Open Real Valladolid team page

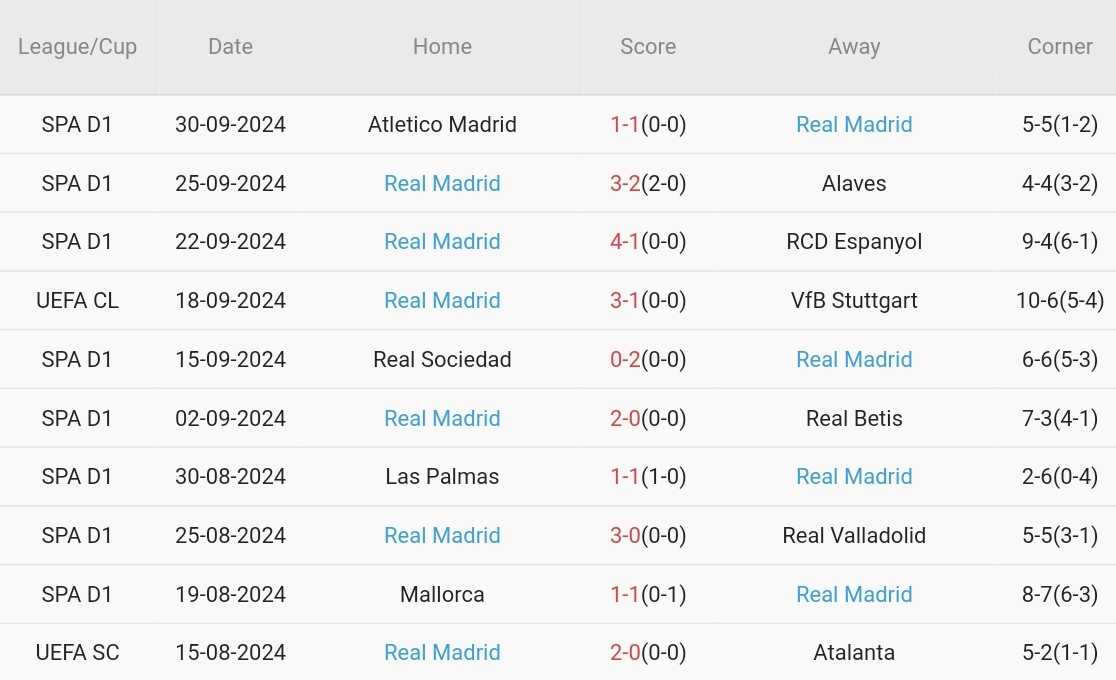coord(854,536)
